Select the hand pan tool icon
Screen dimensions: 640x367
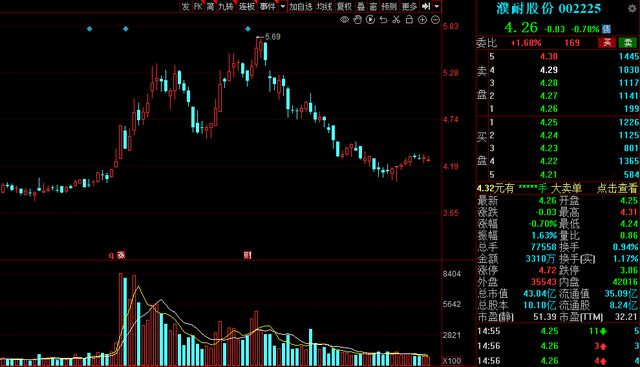coord(357,20)
